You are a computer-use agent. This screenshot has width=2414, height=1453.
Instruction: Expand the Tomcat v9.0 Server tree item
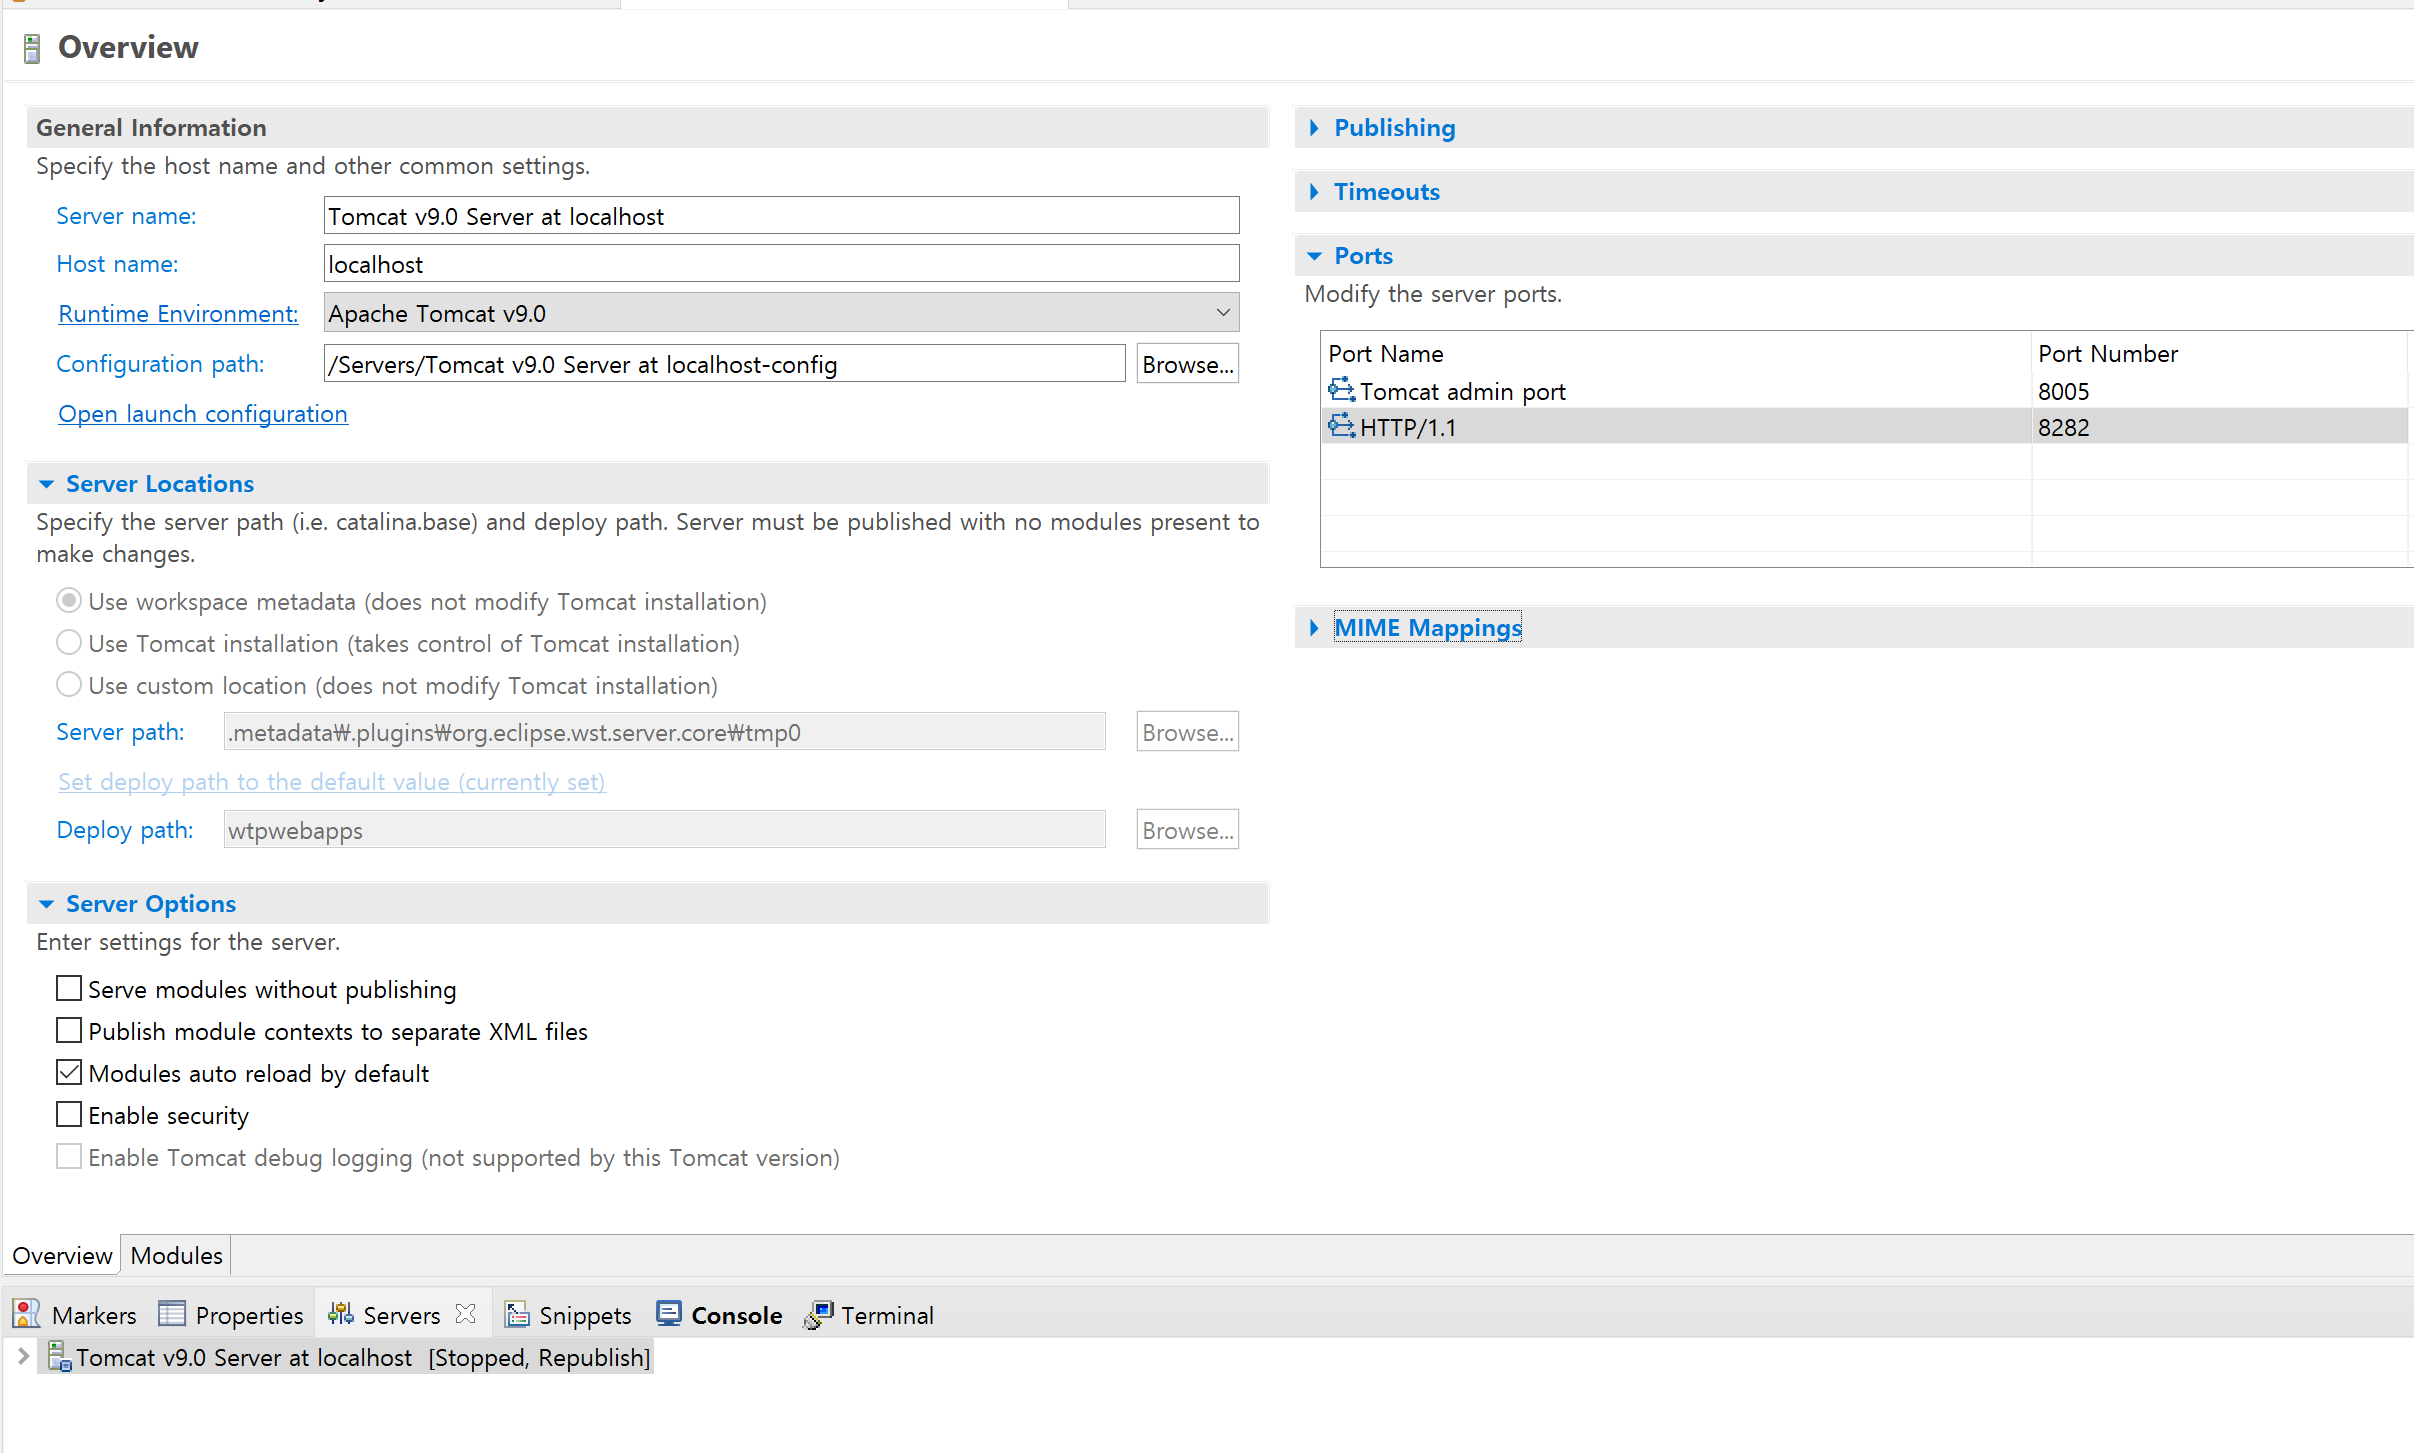pyautogui.click(x=22, y=1357)
